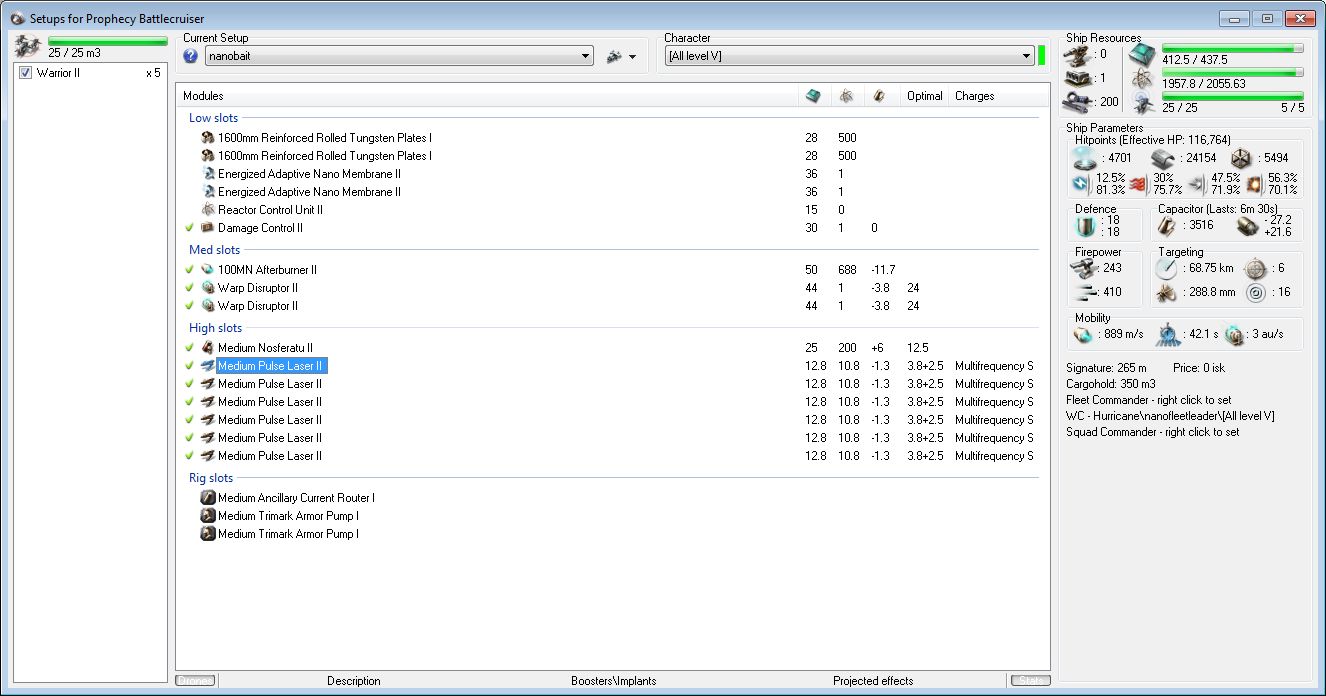Click the thermal resistance flame icon
The image size is (1326, 696).
[1137, 183]
